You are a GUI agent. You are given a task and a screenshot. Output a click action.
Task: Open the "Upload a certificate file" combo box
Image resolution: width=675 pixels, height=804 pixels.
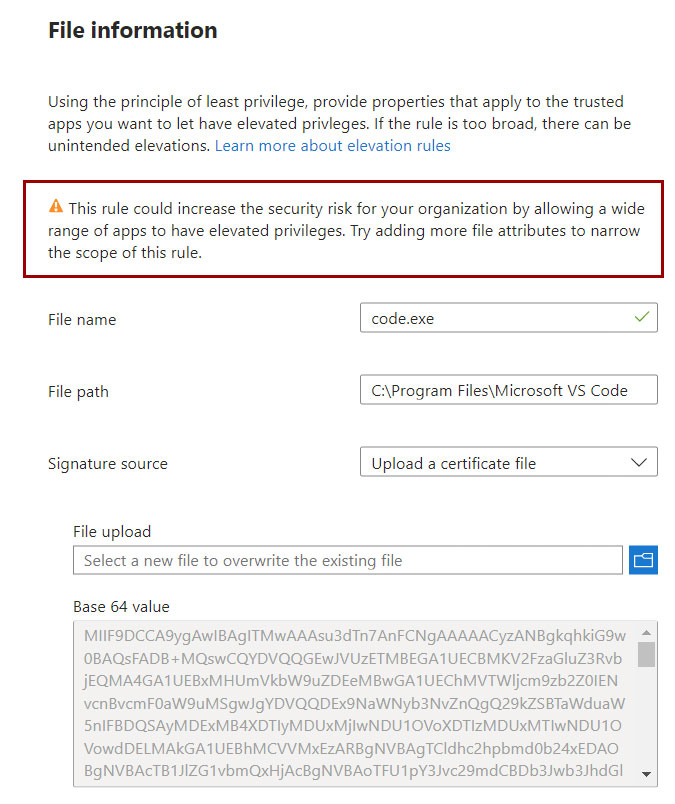509,462
